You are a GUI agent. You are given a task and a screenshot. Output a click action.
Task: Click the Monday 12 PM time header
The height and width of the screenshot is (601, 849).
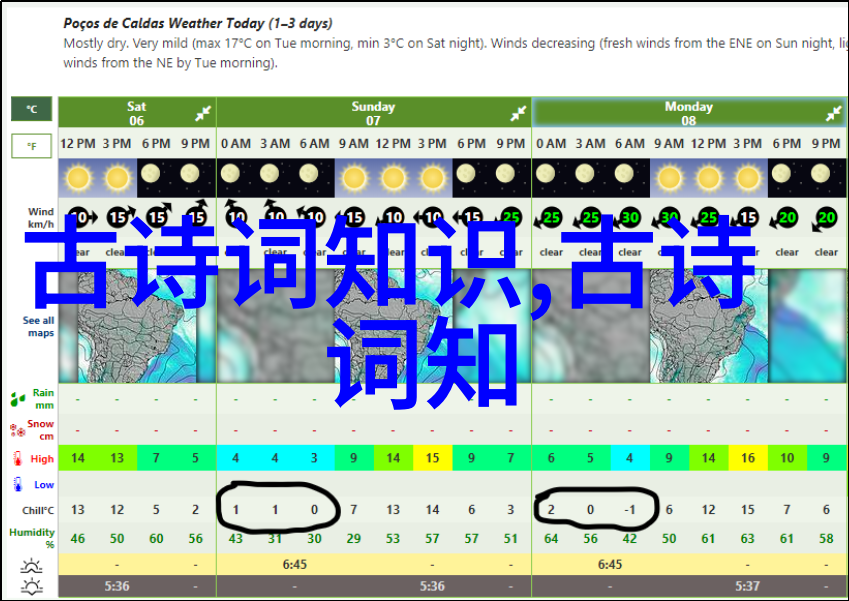(x=708, y=144)
